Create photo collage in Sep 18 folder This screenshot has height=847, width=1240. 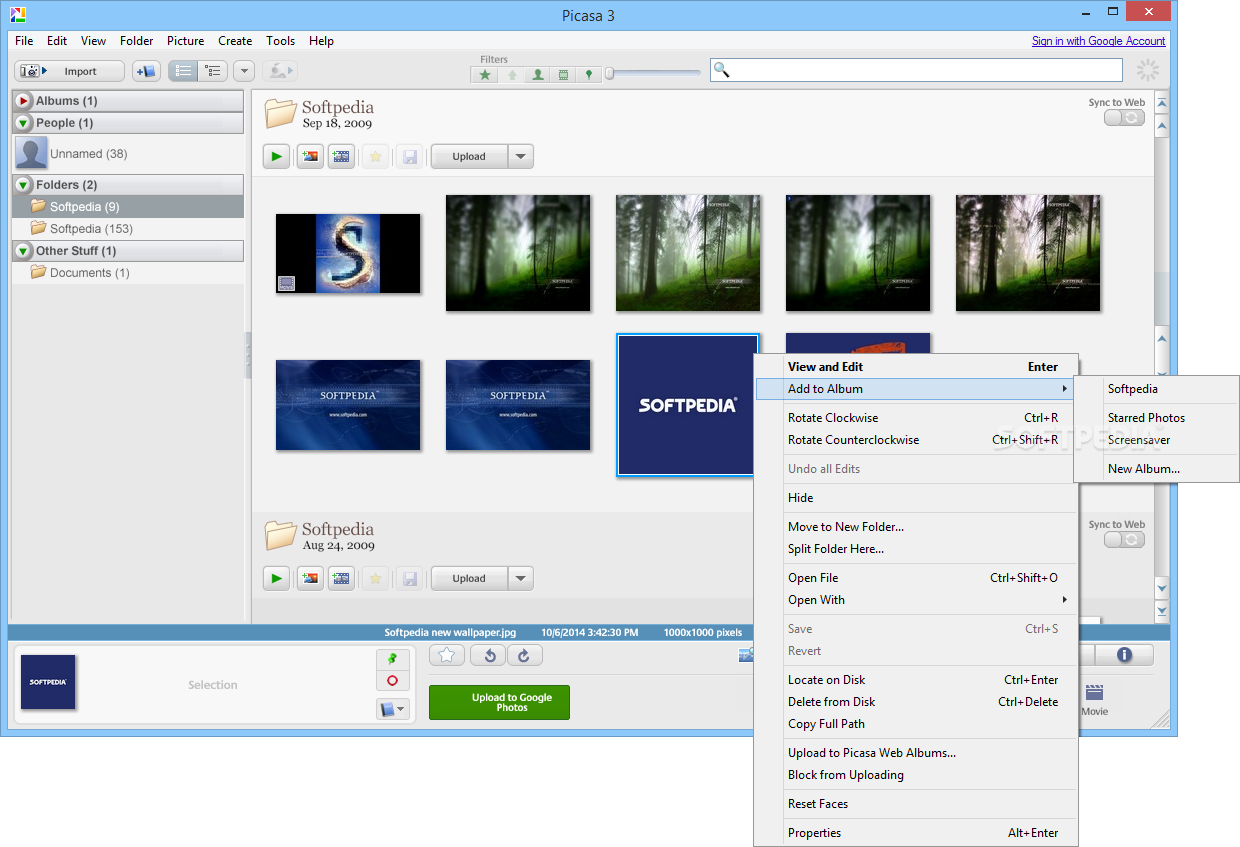(x=310, y=156)
